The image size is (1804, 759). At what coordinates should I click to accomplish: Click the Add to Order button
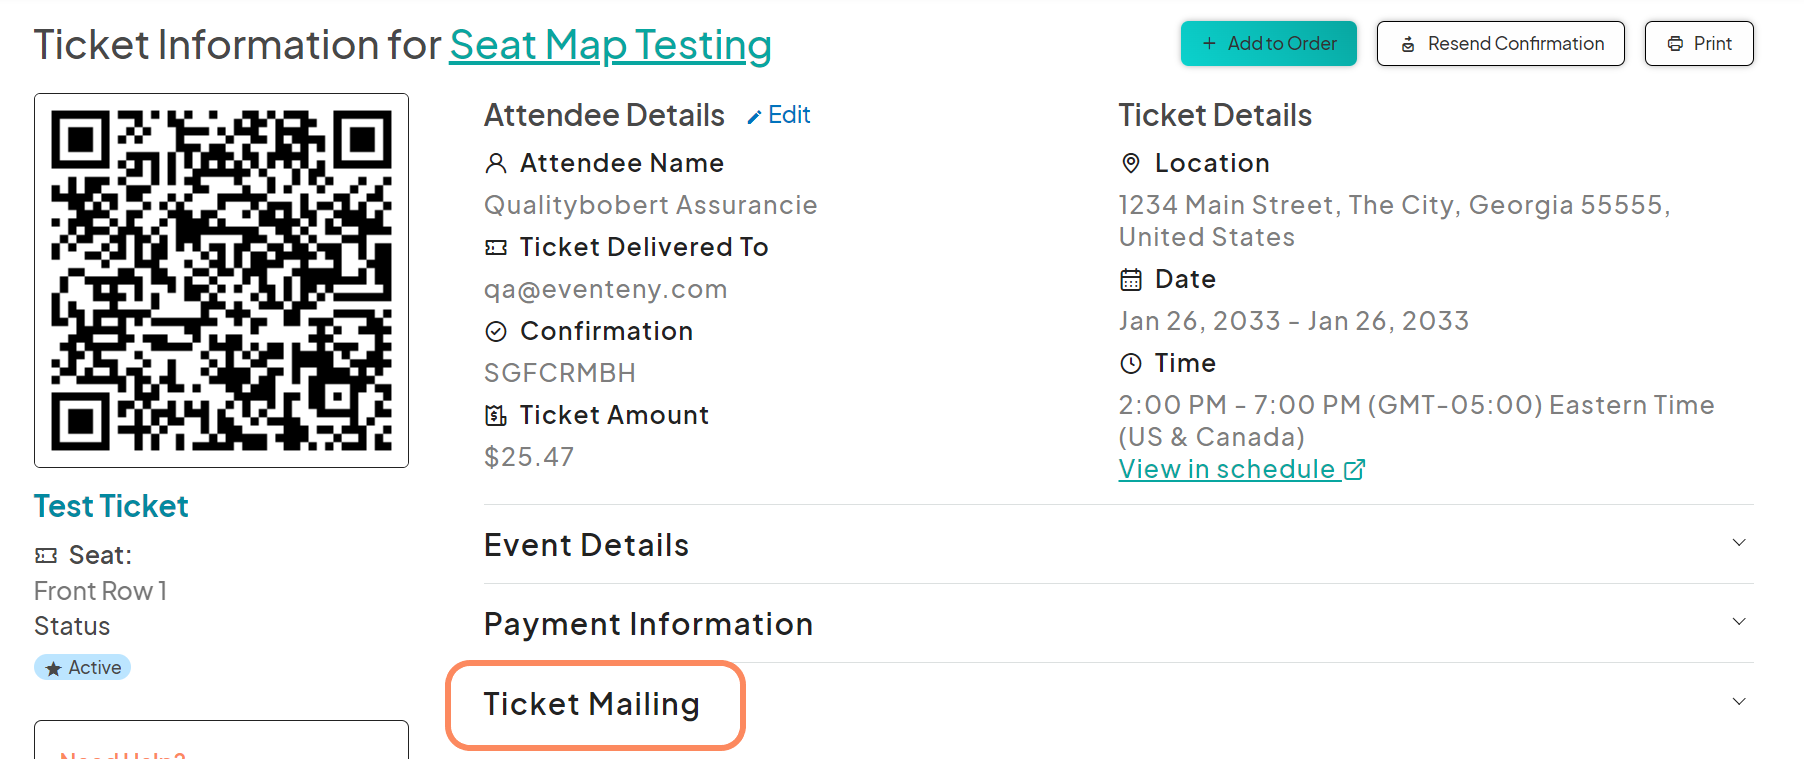coord(1268,43)
